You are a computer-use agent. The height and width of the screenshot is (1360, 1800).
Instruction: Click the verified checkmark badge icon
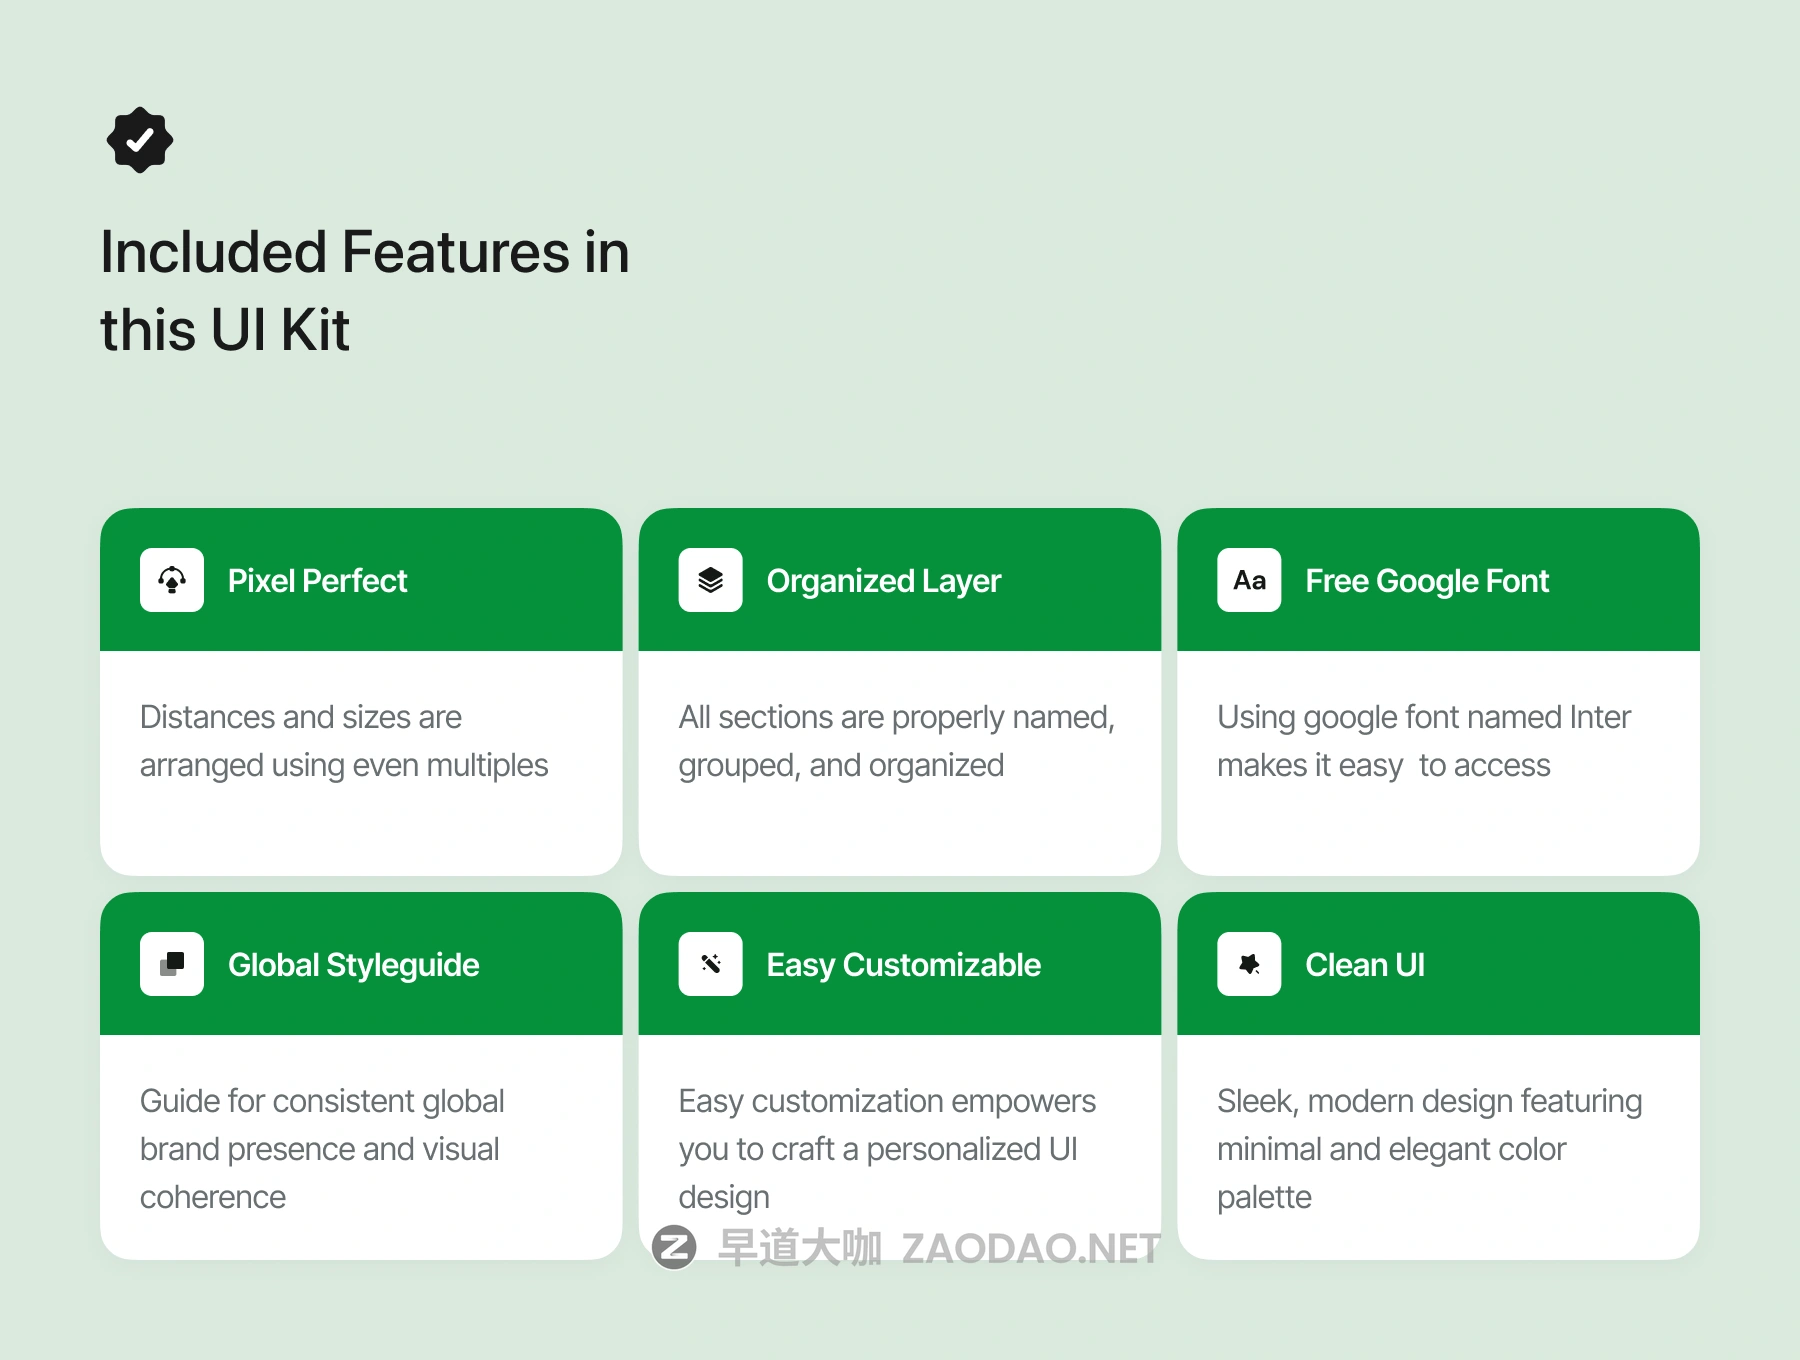coord(140,140)
